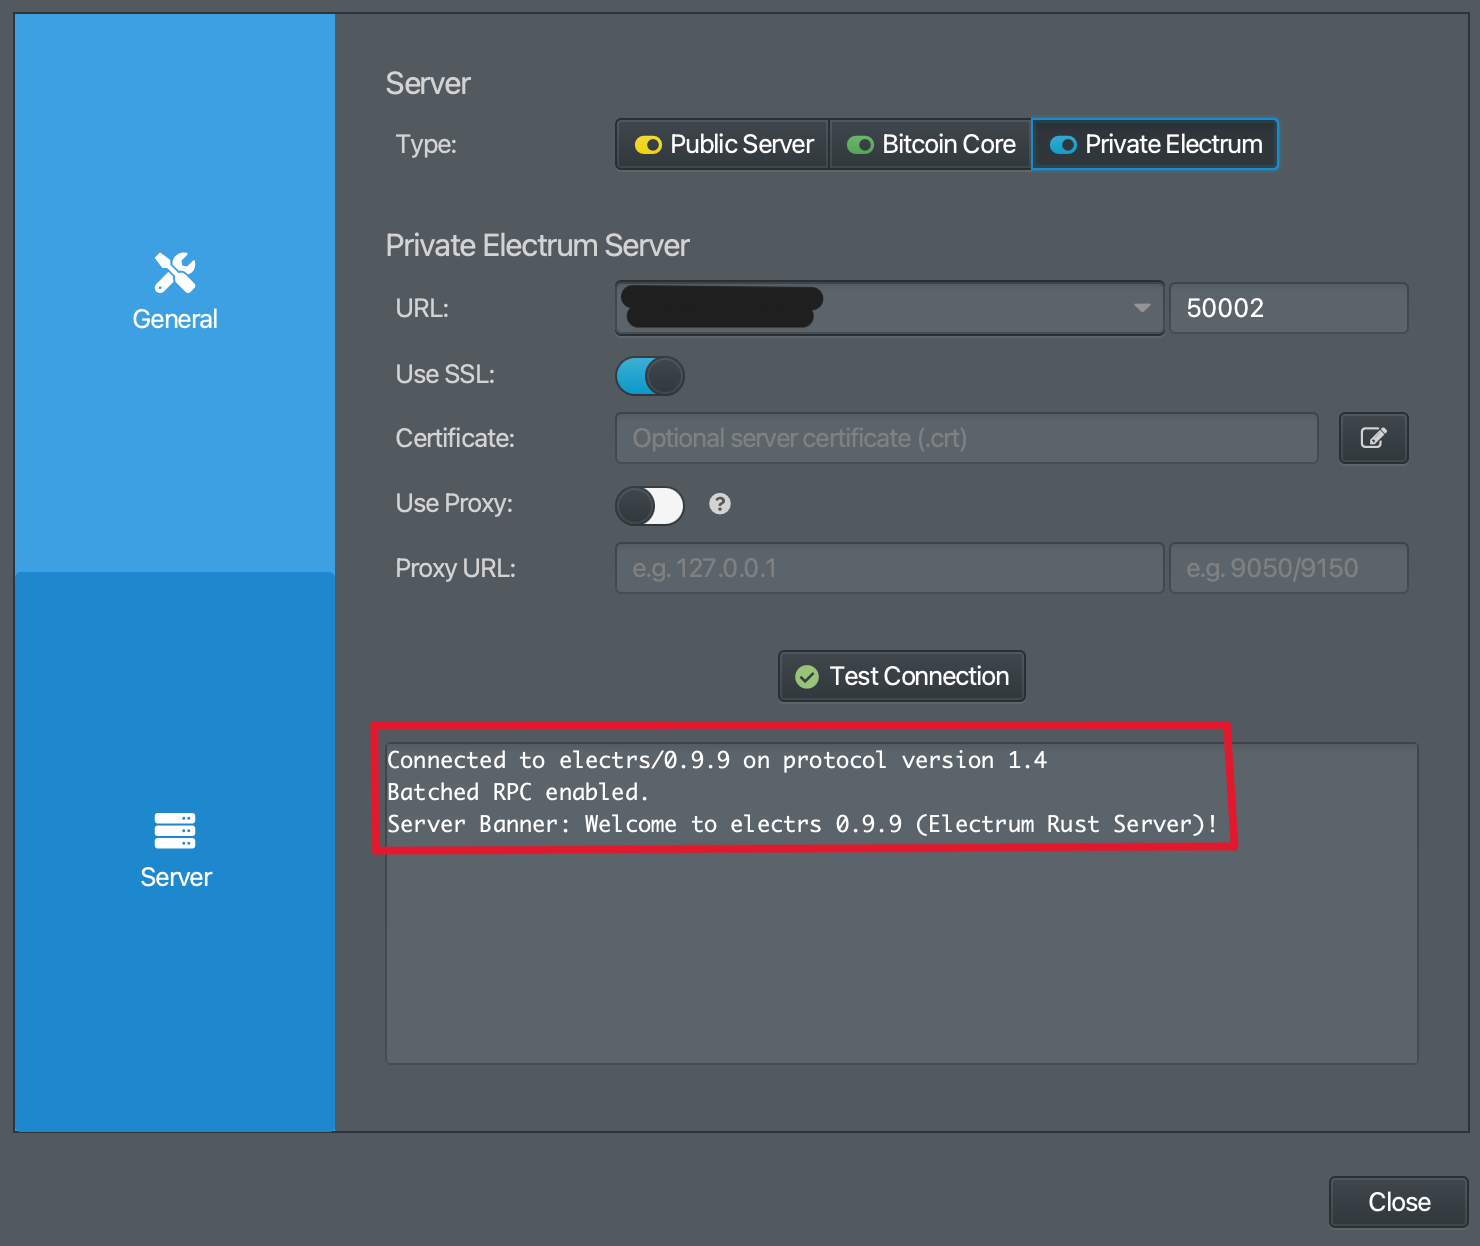1480x1246 pixels.
Task: Click the Close button
Action: click(x=1397, y=1202)
